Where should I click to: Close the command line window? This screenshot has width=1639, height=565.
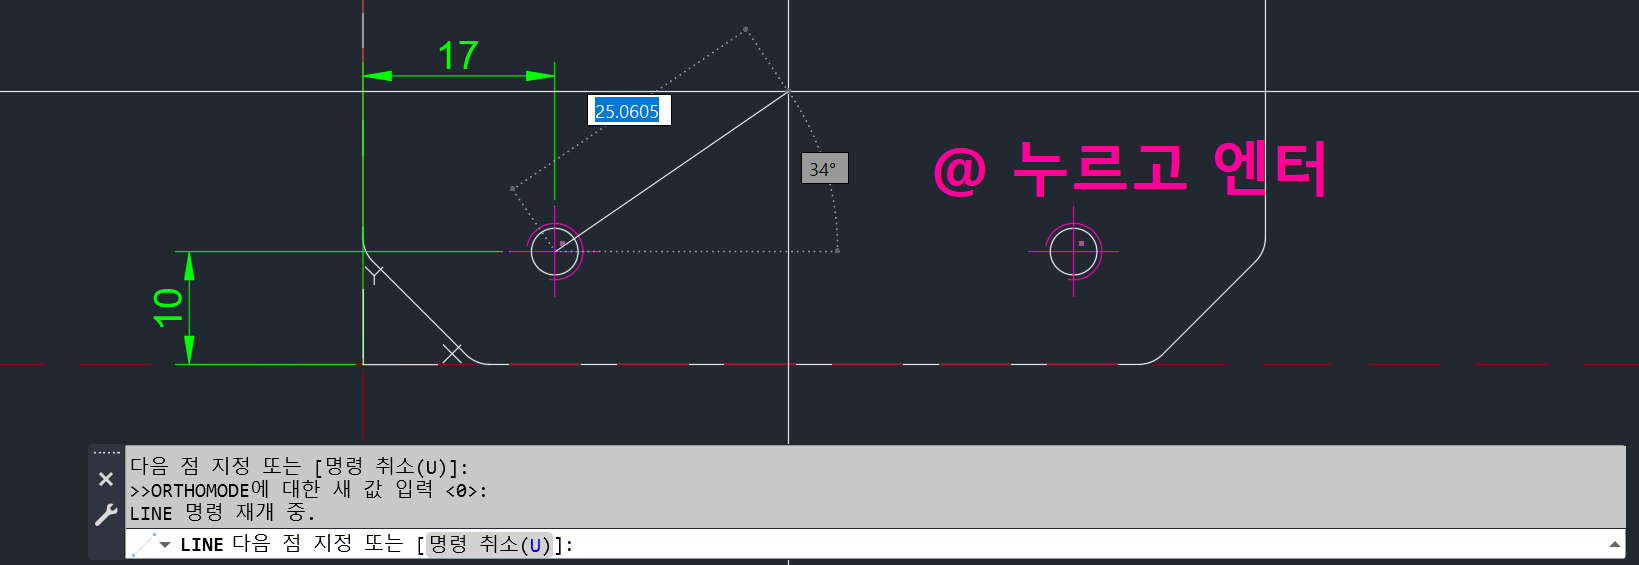tap(106, 479)
